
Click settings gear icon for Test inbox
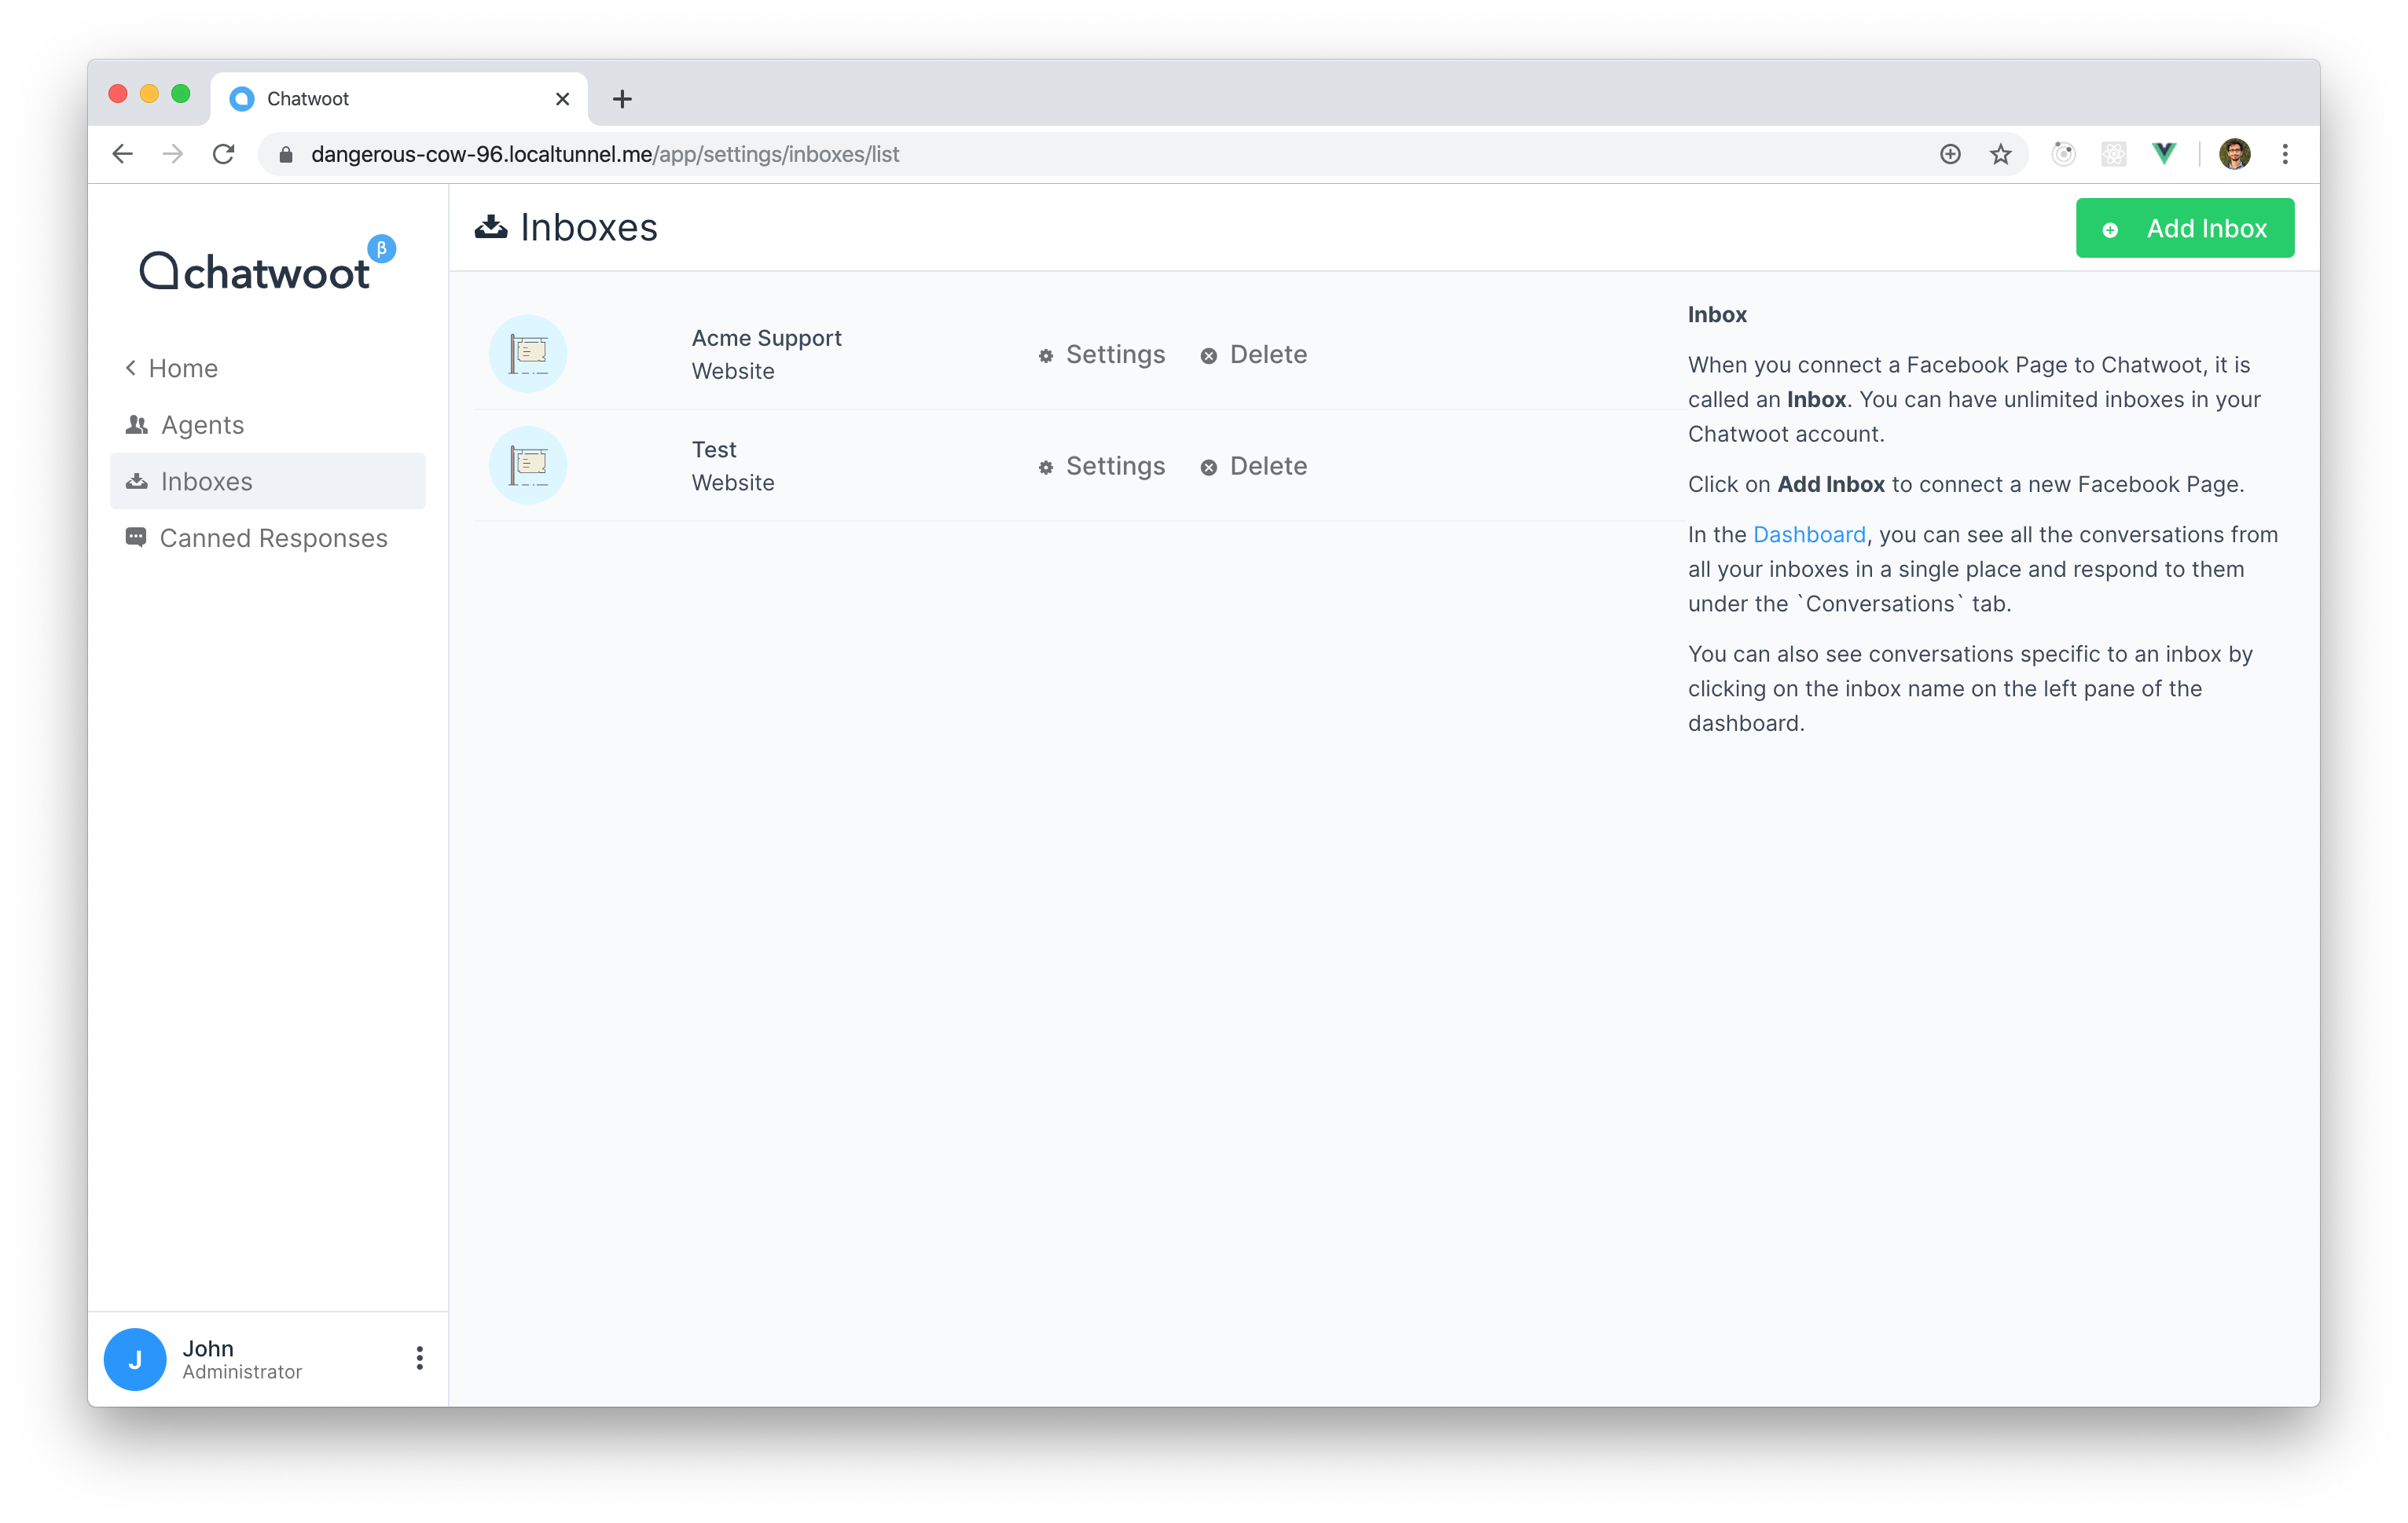click(x=1045, y=465)
